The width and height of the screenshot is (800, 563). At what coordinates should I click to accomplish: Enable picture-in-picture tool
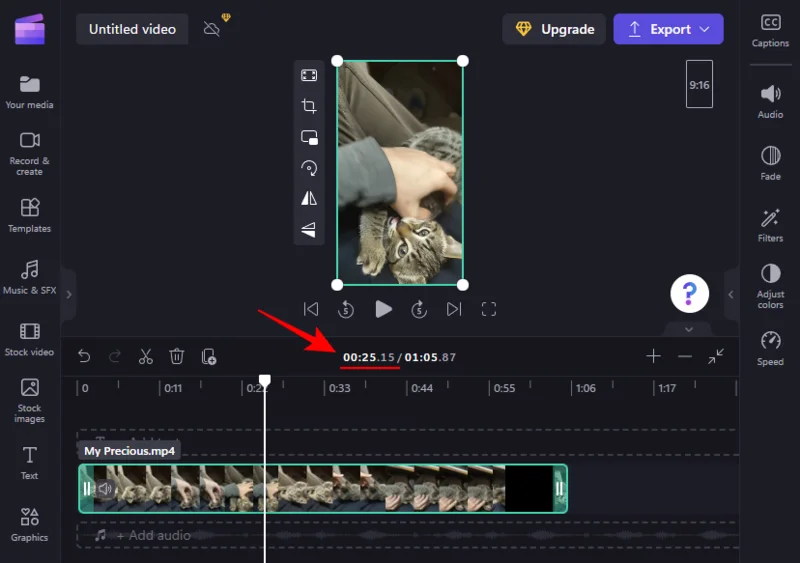coord(309,137)
